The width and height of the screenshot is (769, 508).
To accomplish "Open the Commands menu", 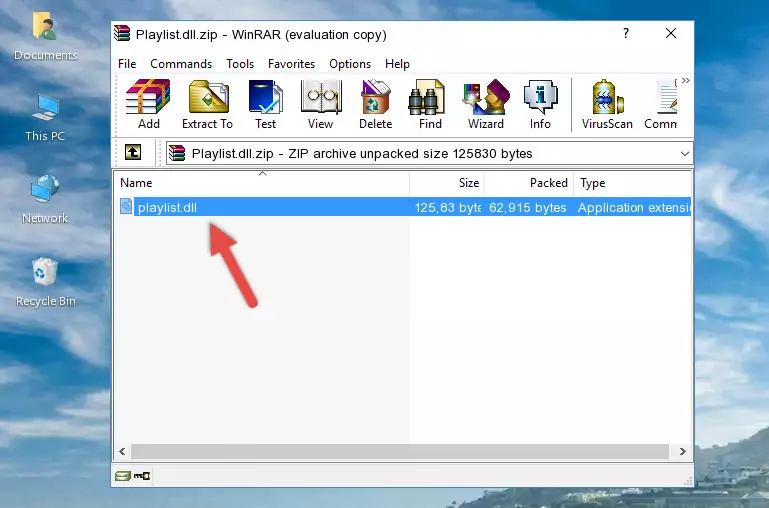I will point(181,64).
